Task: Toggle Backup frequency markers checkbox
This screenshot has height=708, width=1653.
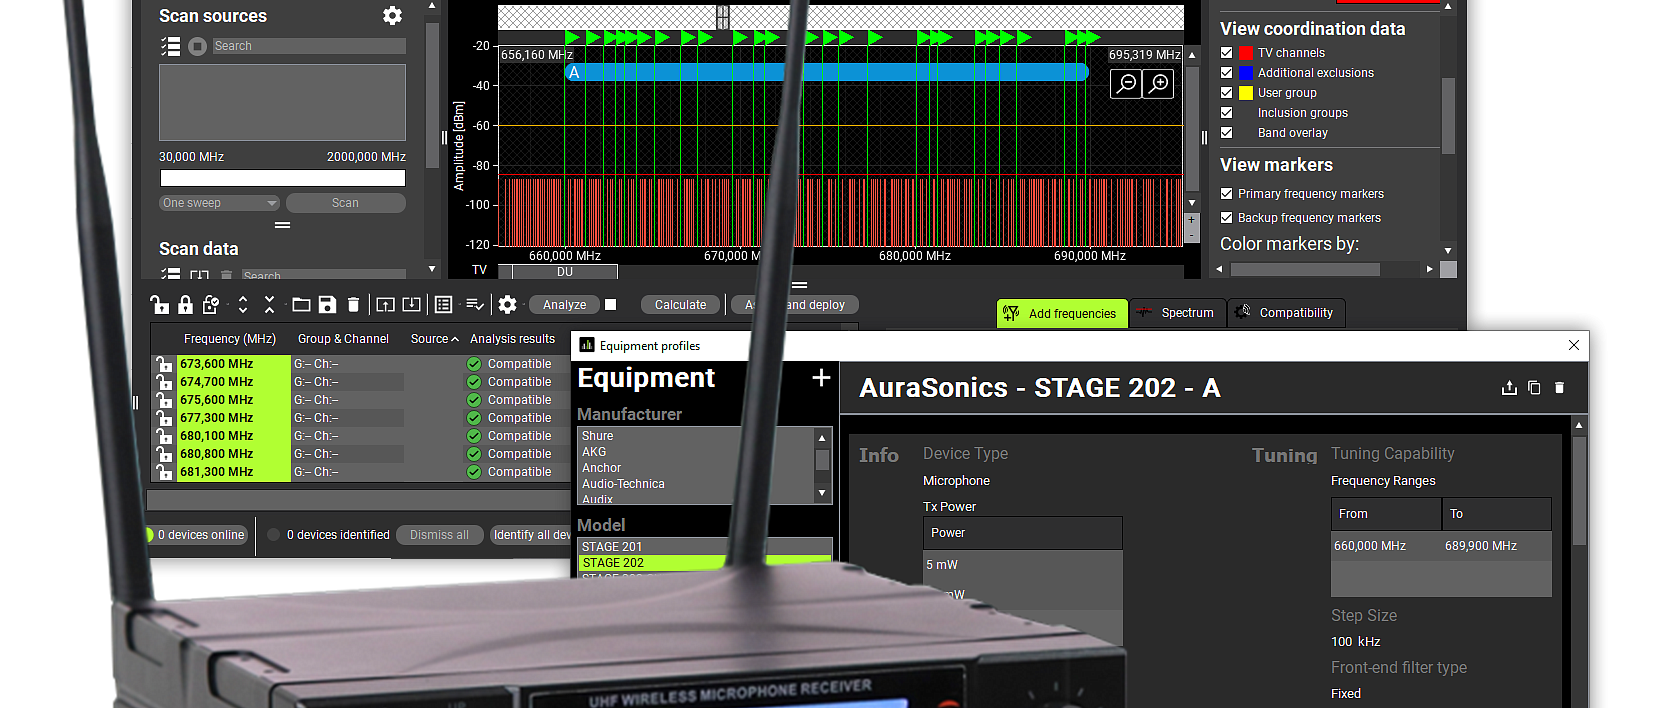Action: click(x=1227, y=218)
